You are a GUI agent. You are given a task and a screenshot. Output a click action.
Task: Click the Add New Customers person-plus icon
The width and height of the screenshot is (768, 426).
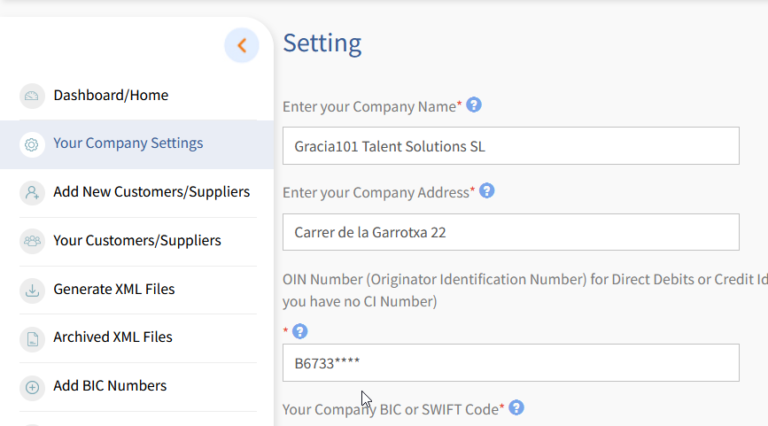(32, 192)
